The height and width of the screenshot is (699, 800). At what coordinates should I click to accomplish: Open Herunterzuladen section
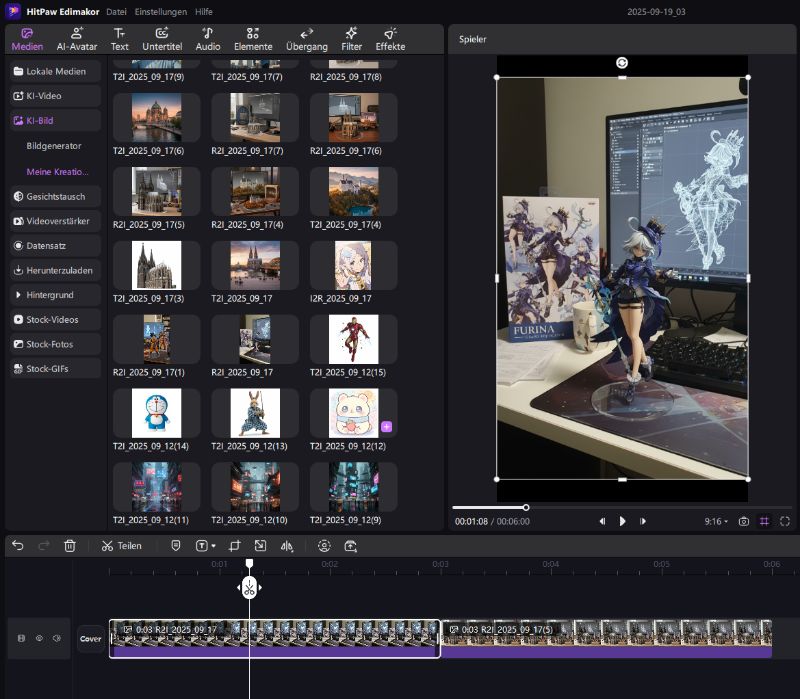[x=56, y=270]
